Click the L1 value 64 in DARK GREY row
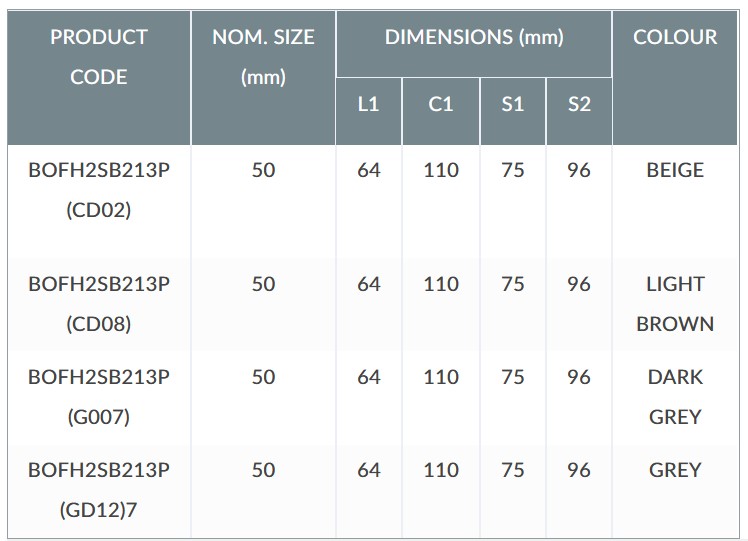Screen dimensions: 748x541 [x=369, y=377]
